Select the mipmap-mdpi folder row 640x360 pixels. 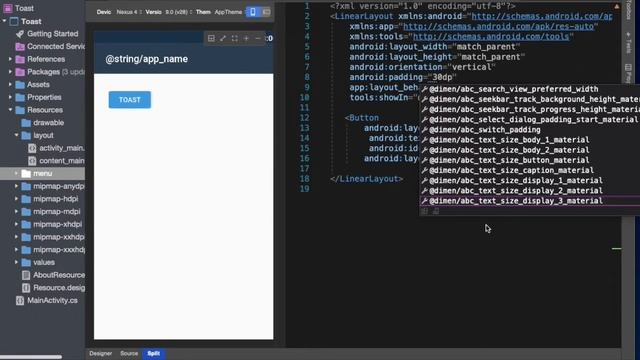pos(42,211)
